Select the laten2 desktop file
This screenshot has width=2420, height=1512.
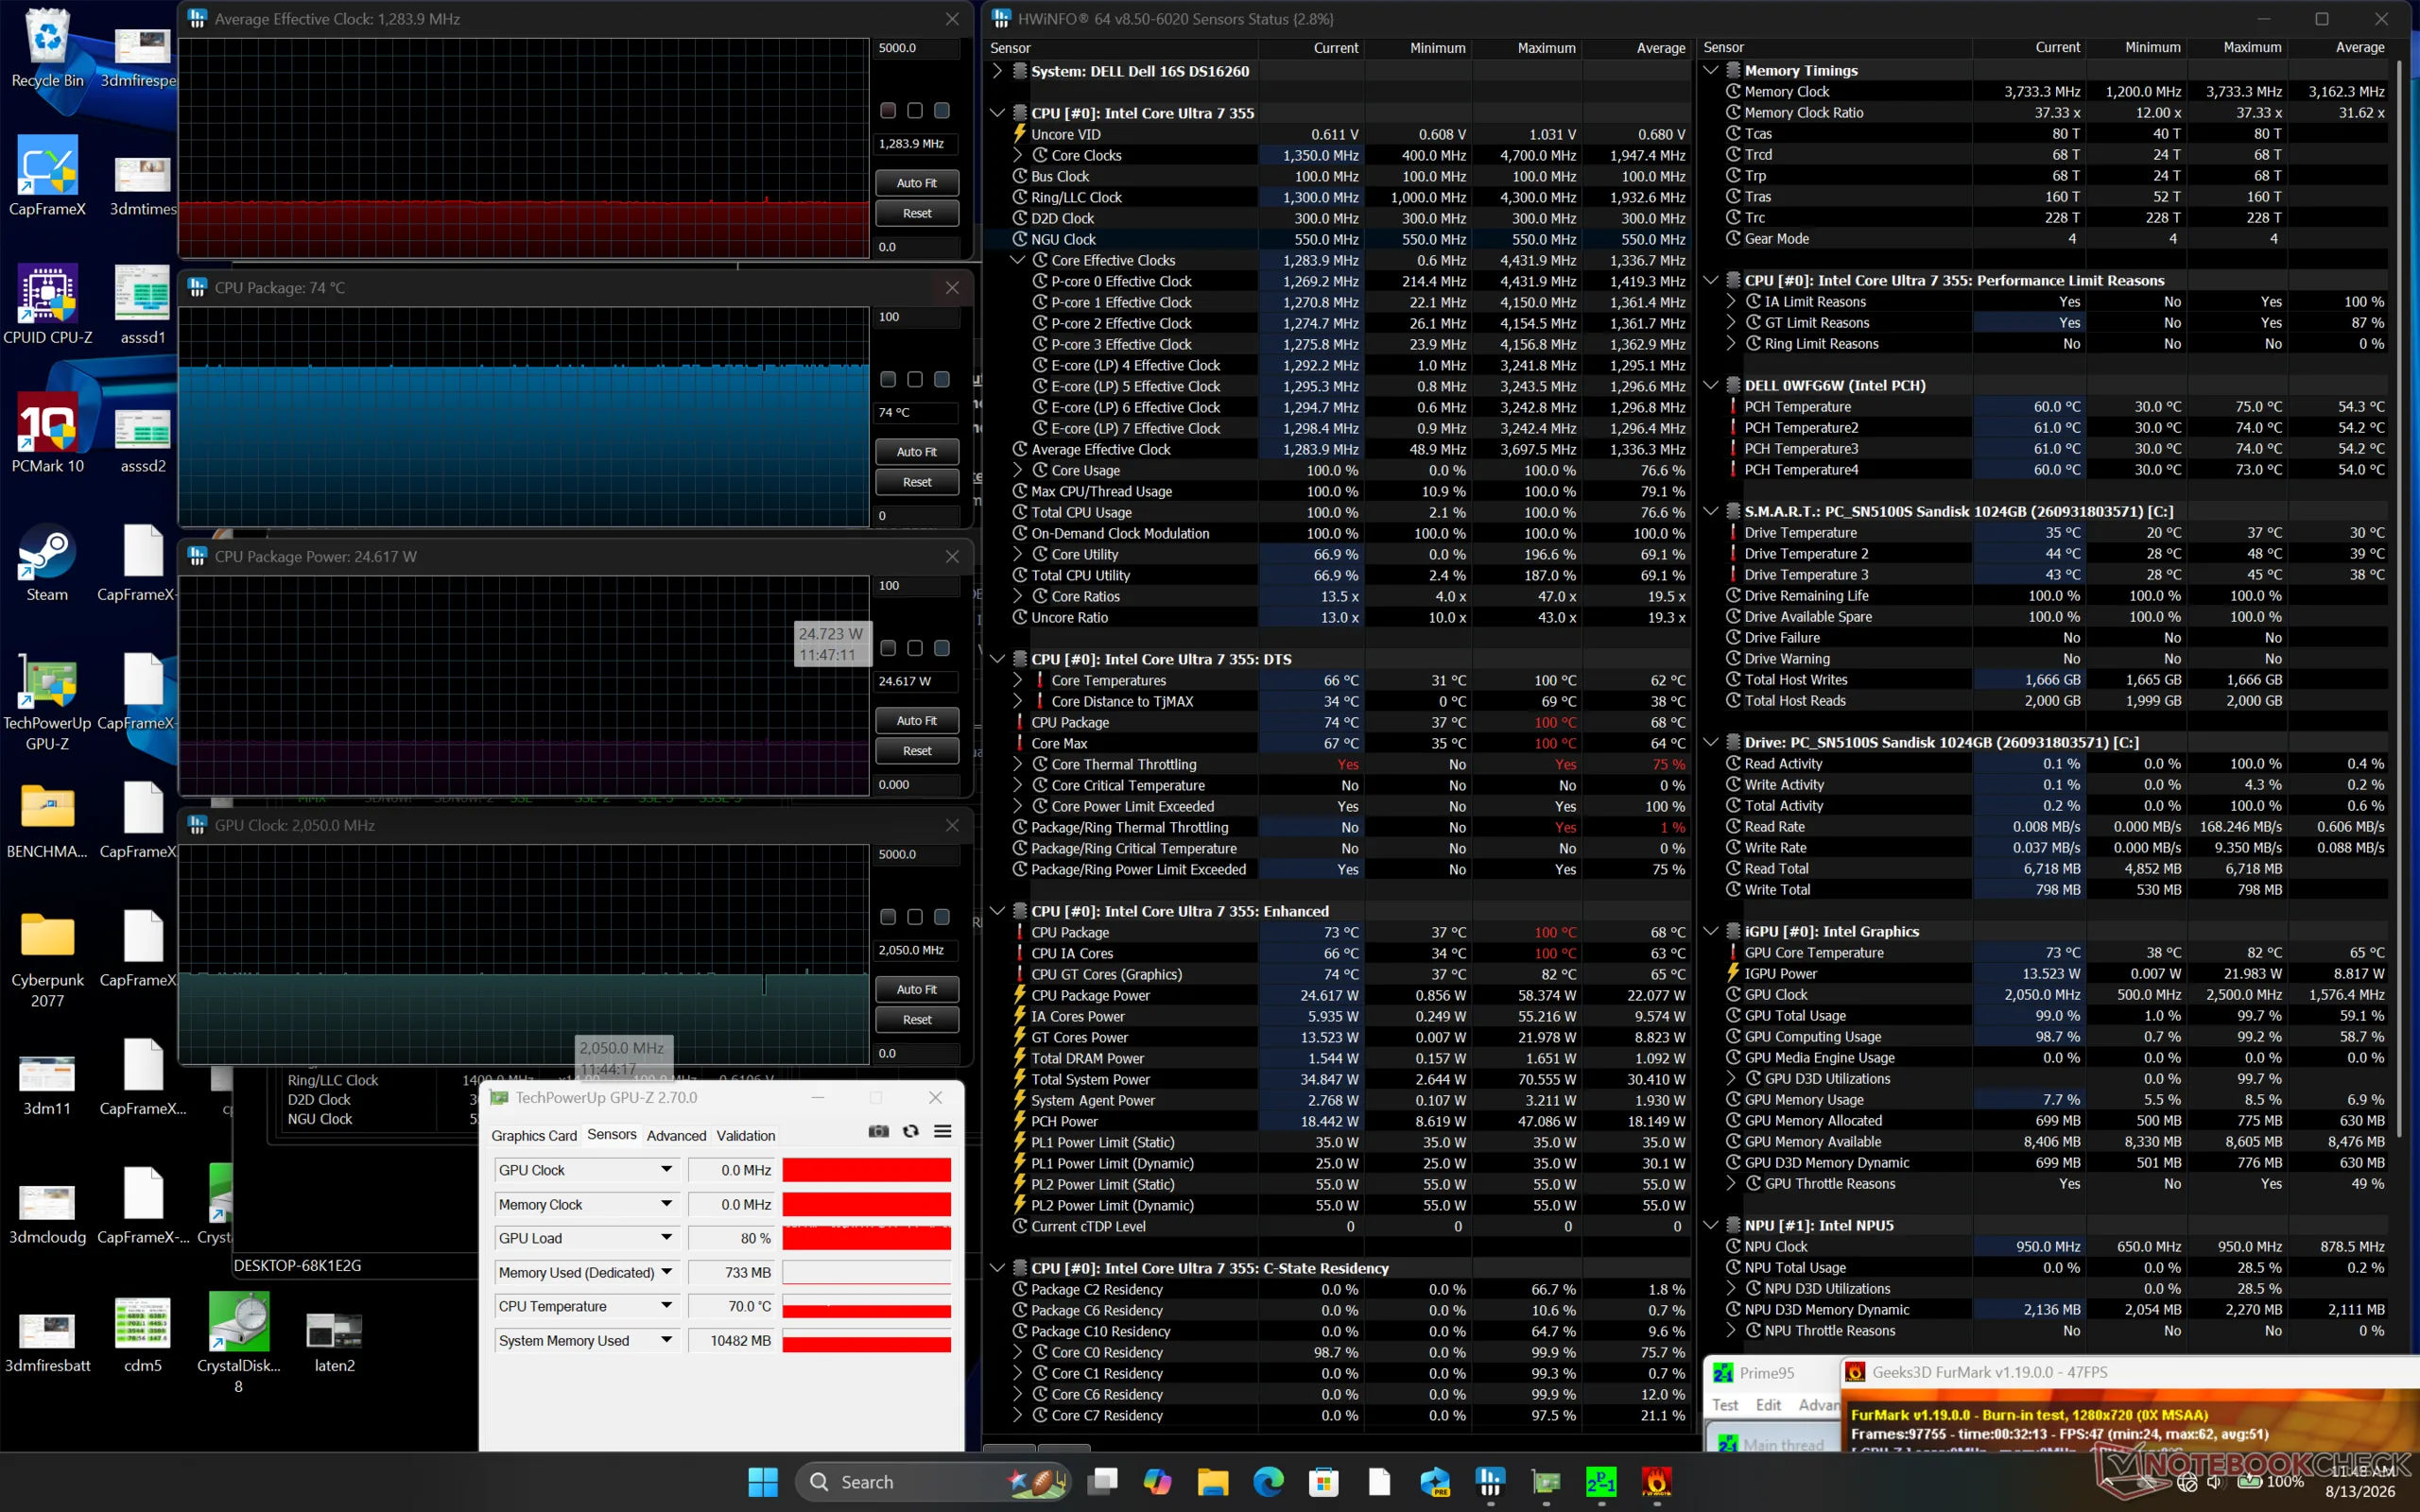[334, 1342]
